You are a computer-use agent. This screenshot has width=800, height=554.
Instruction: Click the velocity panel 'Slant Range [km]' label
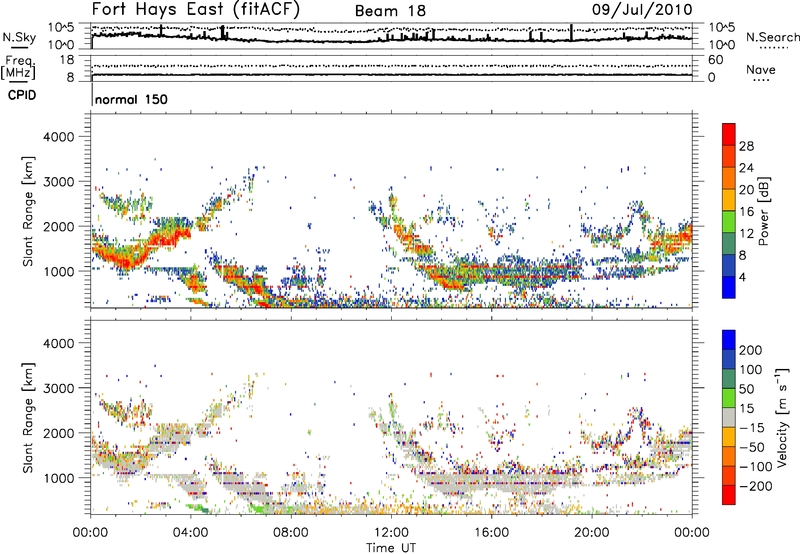(x=28, y=418)
